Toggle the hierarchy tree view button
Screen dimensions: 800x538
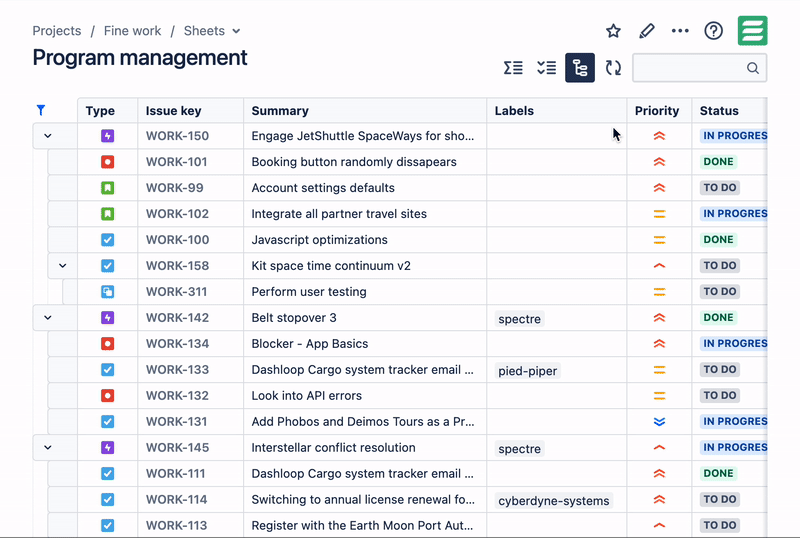point(580,67)
